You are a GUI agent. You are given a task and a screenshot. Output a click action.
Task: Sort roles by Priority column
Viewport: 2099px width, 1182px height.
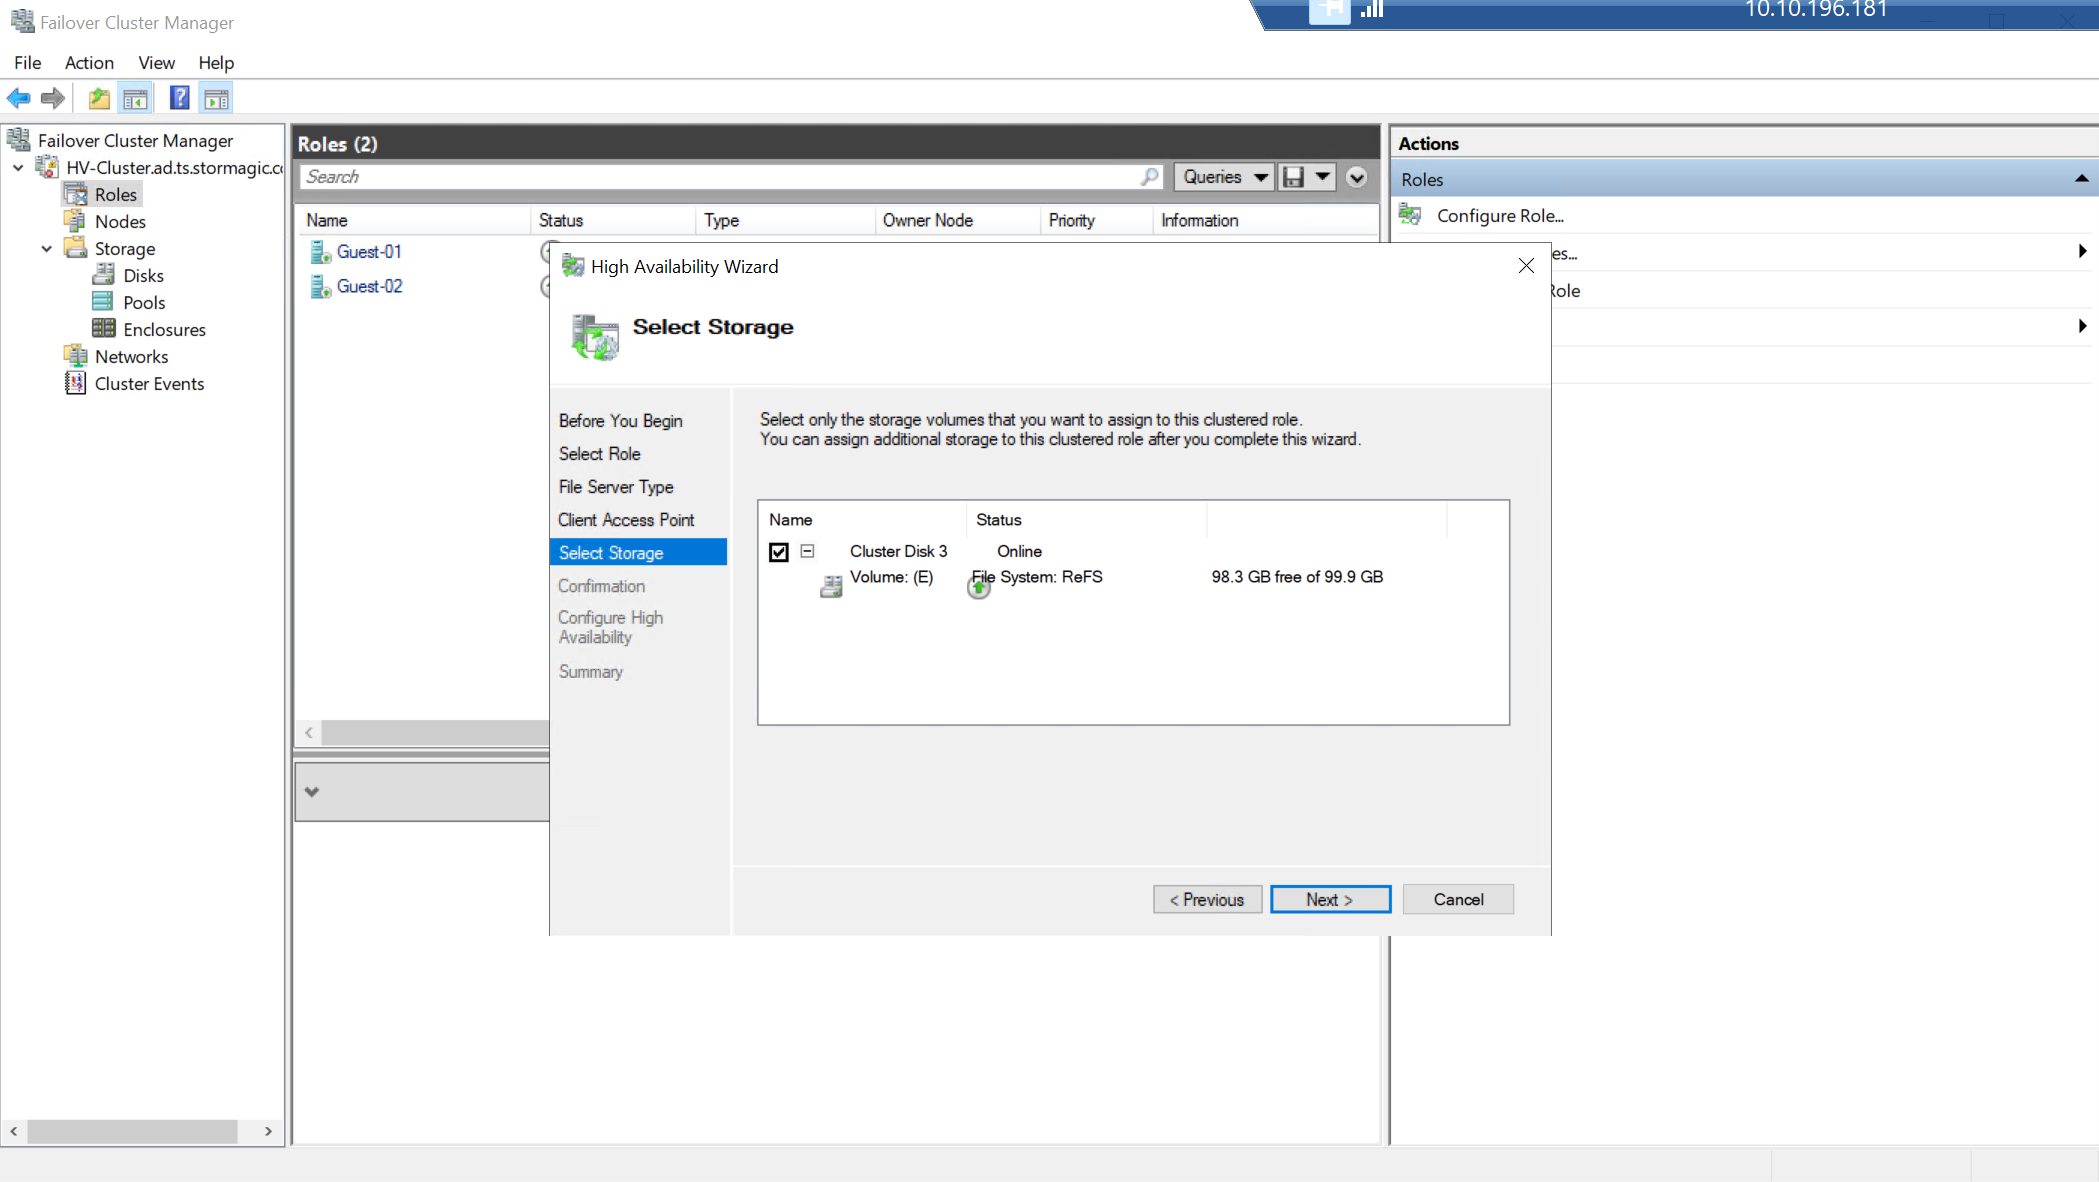click(1096, 220)
